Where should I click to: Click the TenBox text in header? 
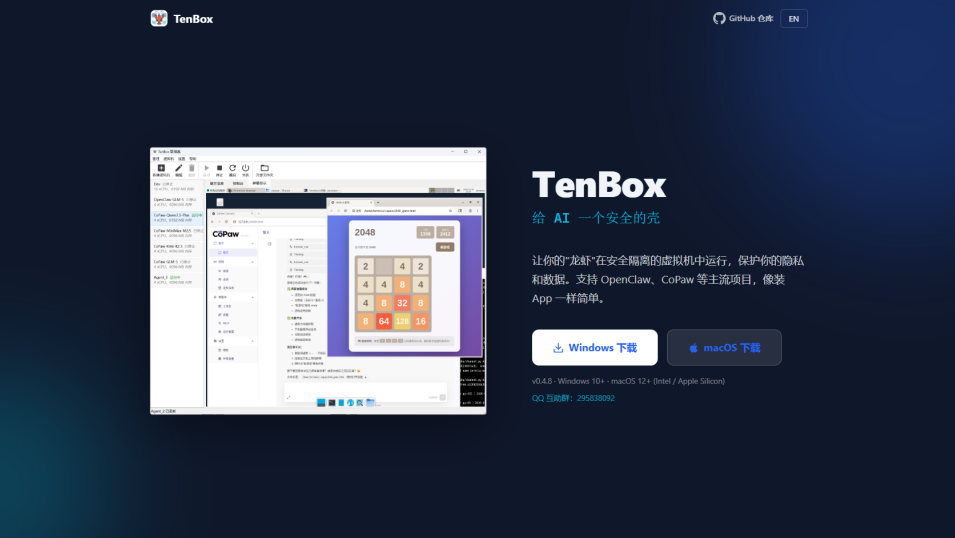tap(193, 18)
